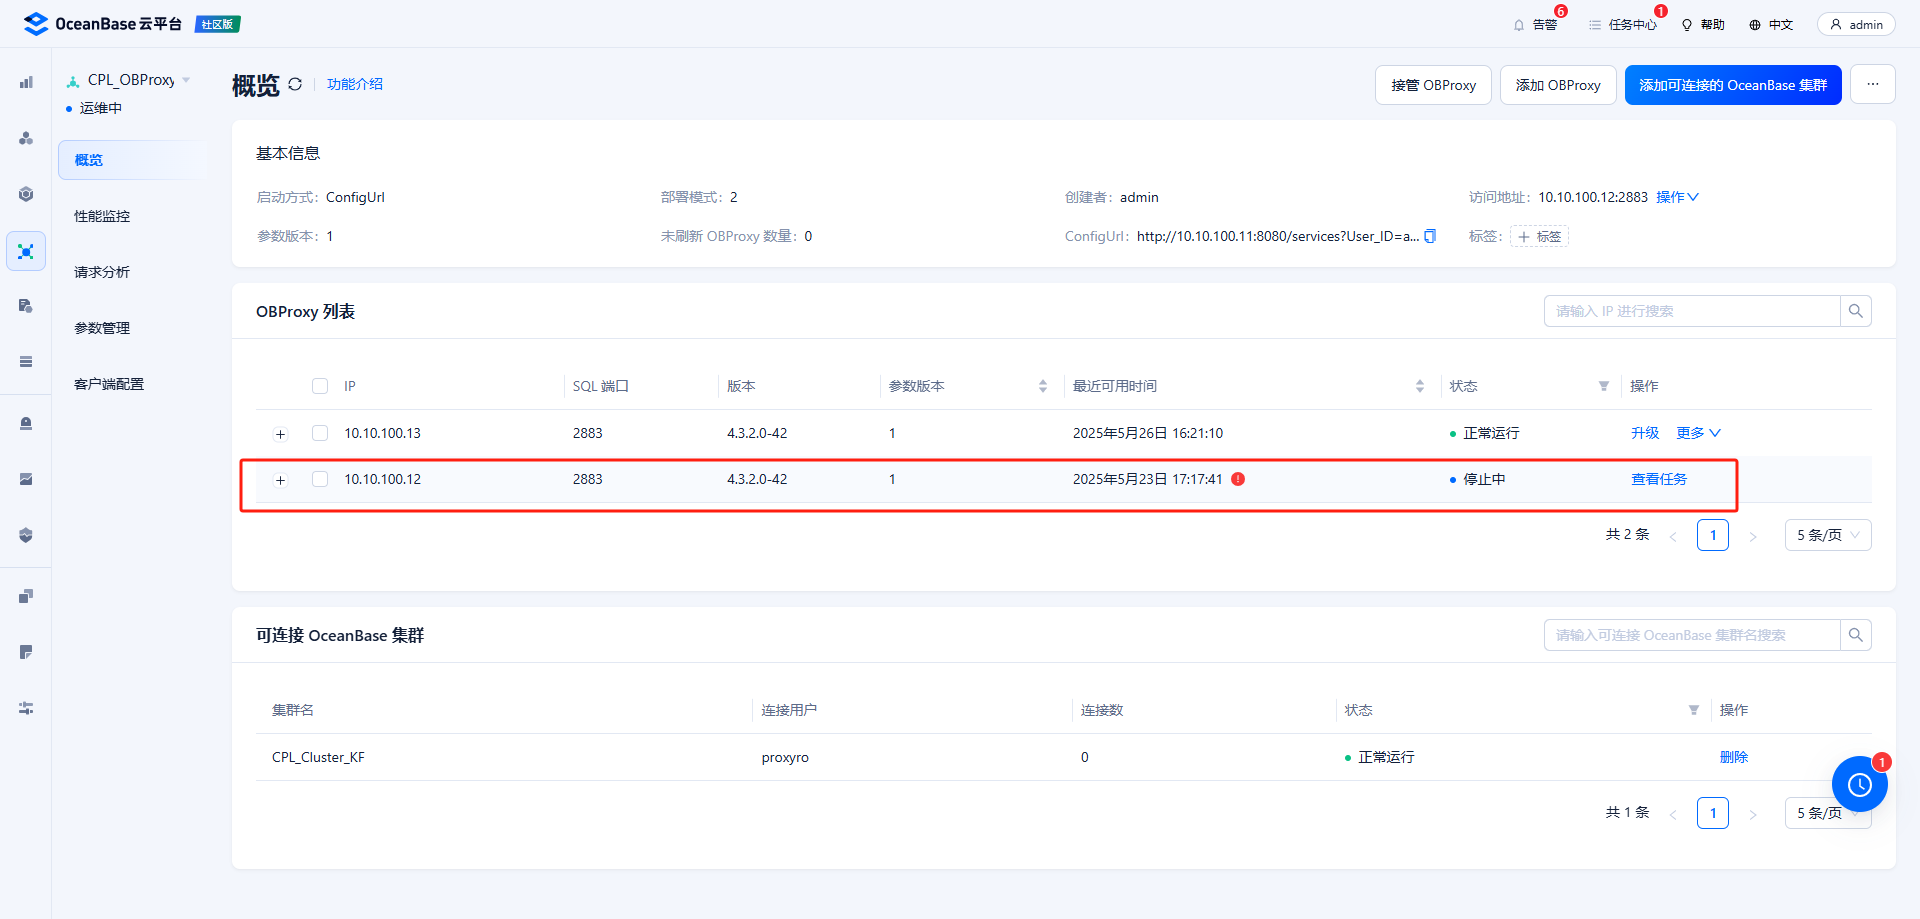Expand row 10.10.100.12 with plus button
The height and width of the screenshot is (919, 1920).
pos(281,480)
